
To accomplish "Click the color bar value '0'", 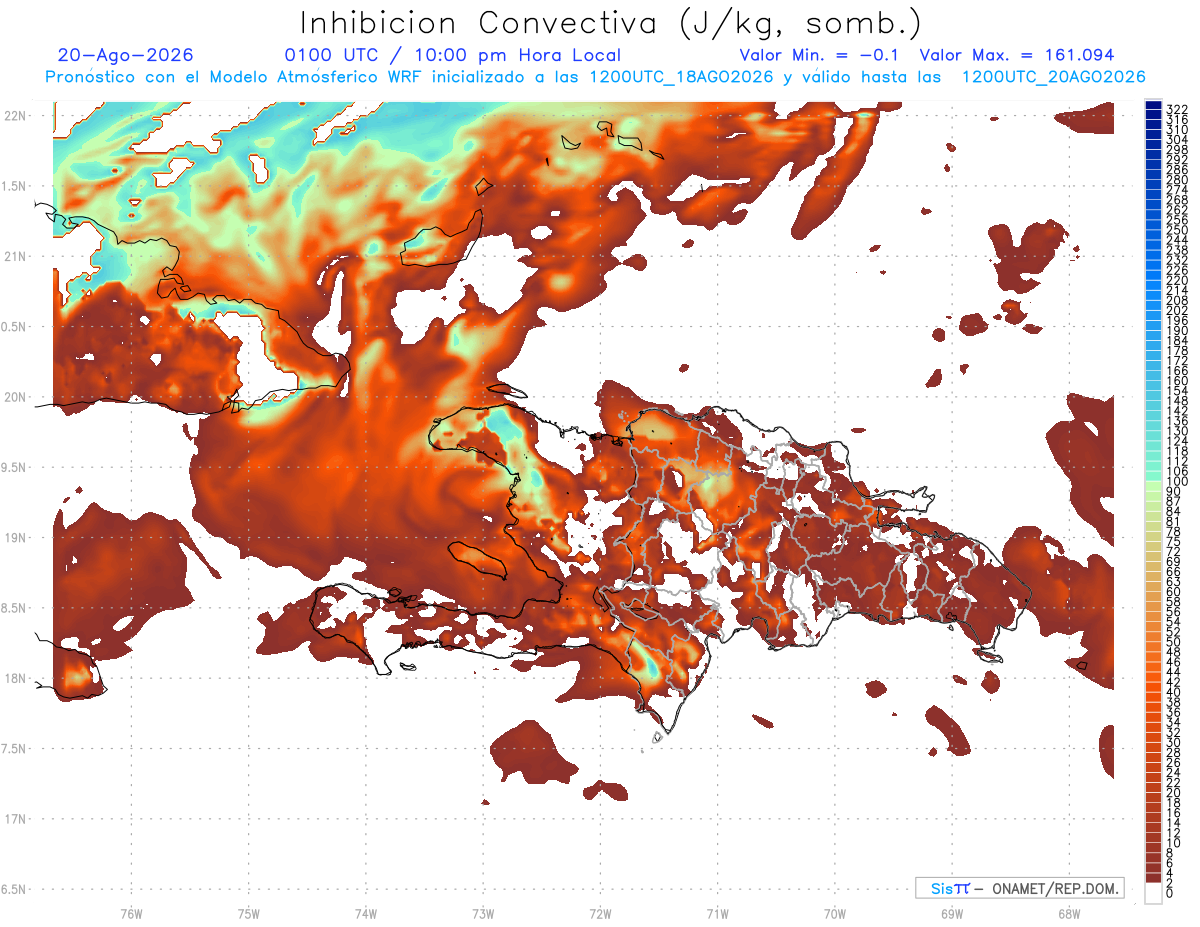I will coord(1171,894).
